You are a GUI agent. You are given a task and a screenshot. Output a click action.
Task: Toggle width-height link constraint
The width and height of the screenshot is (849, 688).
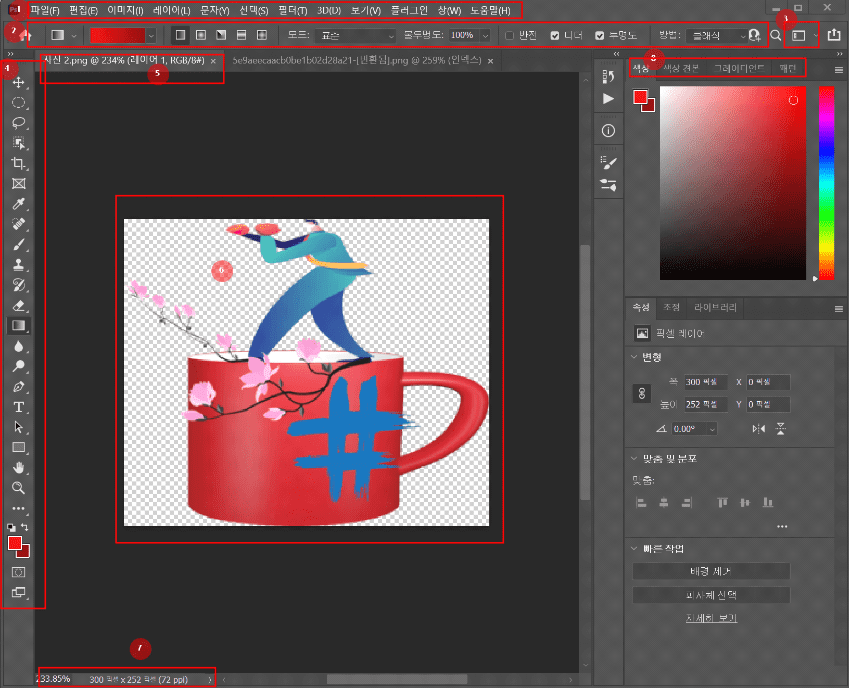click(642, 394)
